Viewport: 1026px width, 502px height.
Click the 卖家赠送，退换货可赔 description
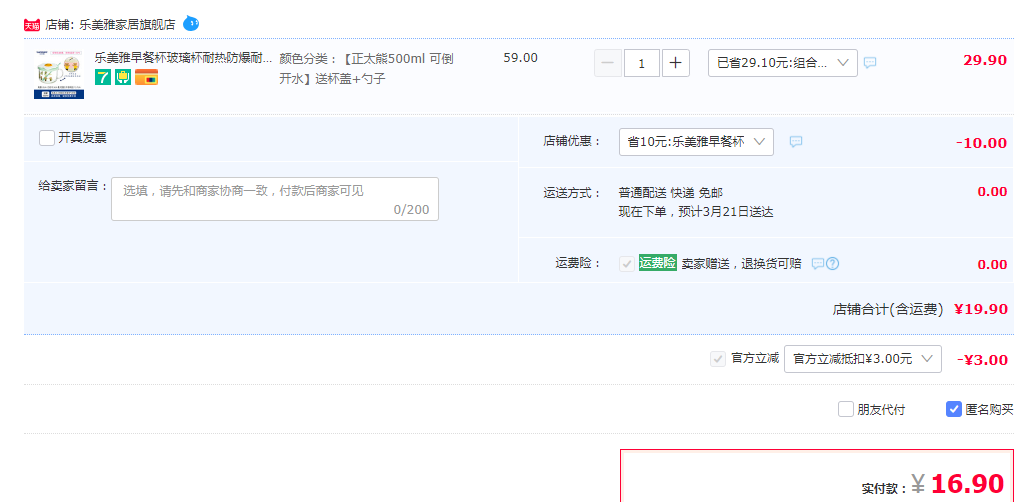tap(741, 264)
